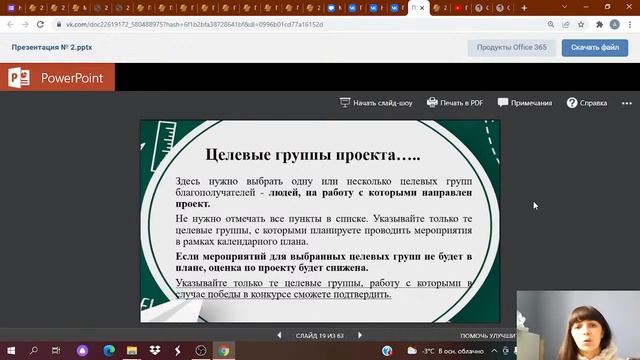The width and height of the screenshot is (640, 360).
Task: Click the file title Презентация № 2.pptx
Action: tap(52, 47)
